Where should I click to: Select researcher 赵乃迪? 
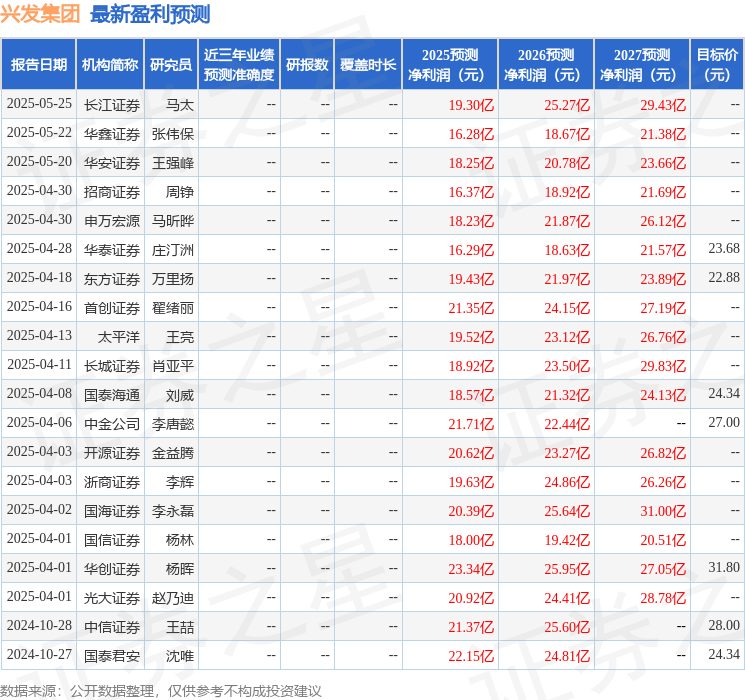(x=173, y=598)
